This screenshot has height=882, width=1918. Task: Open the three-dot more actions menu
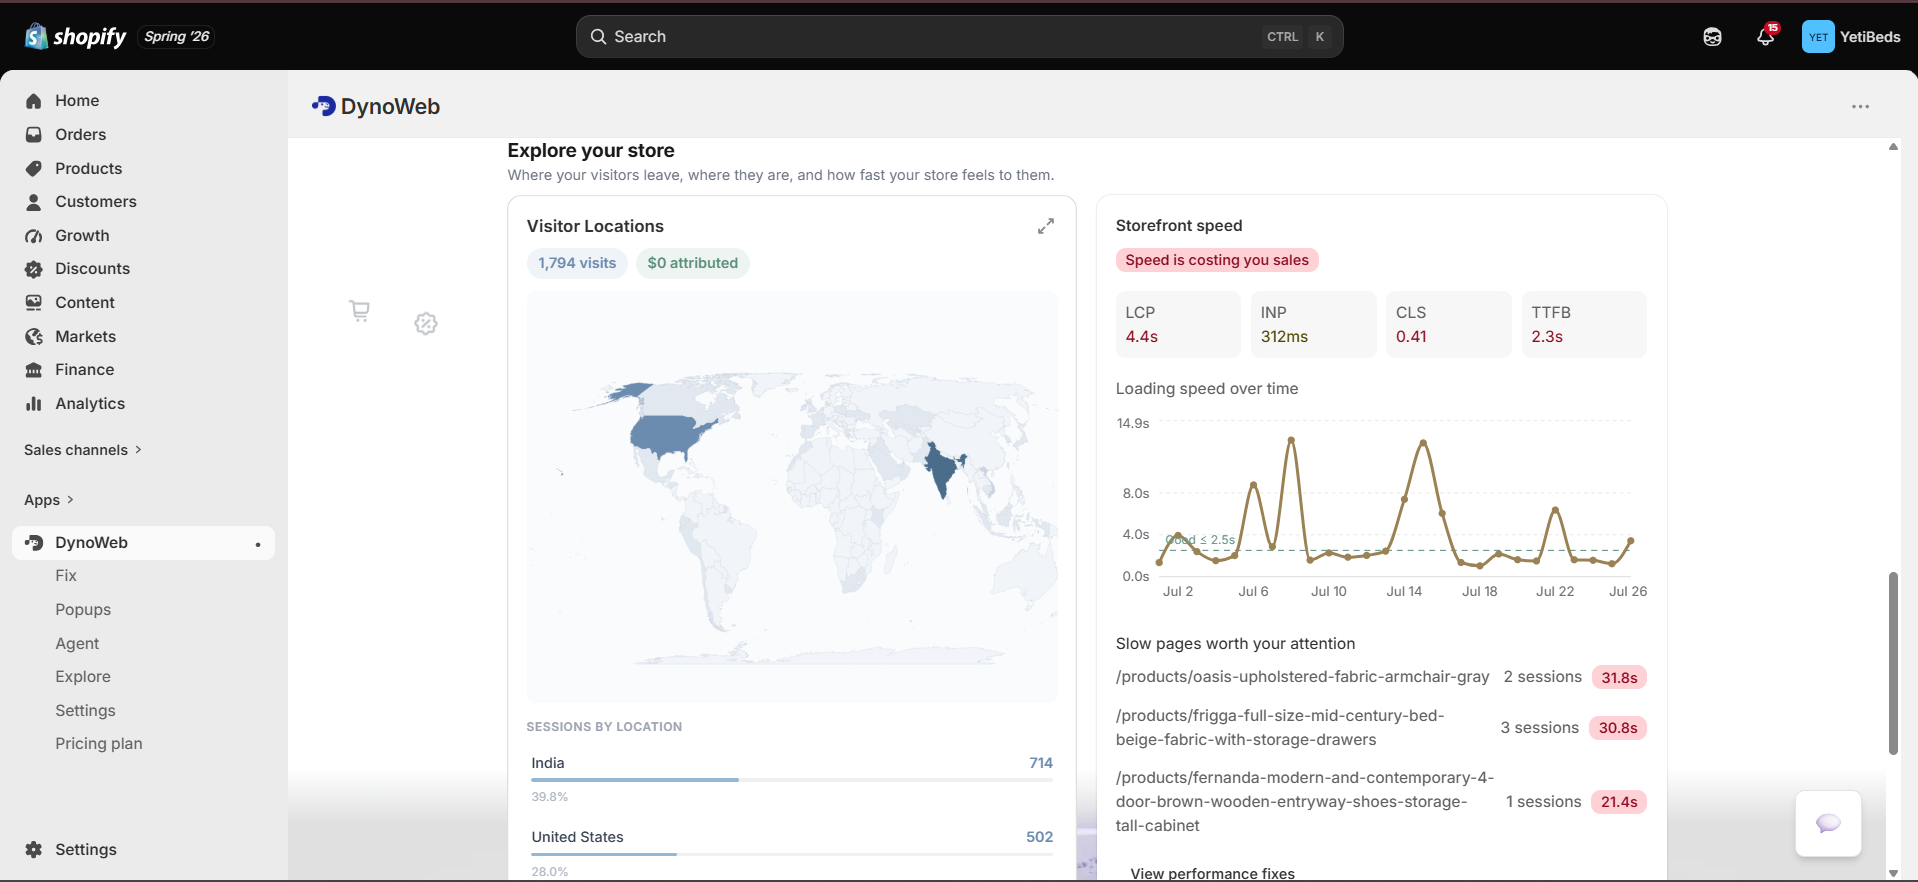[x=1860, y=107]
